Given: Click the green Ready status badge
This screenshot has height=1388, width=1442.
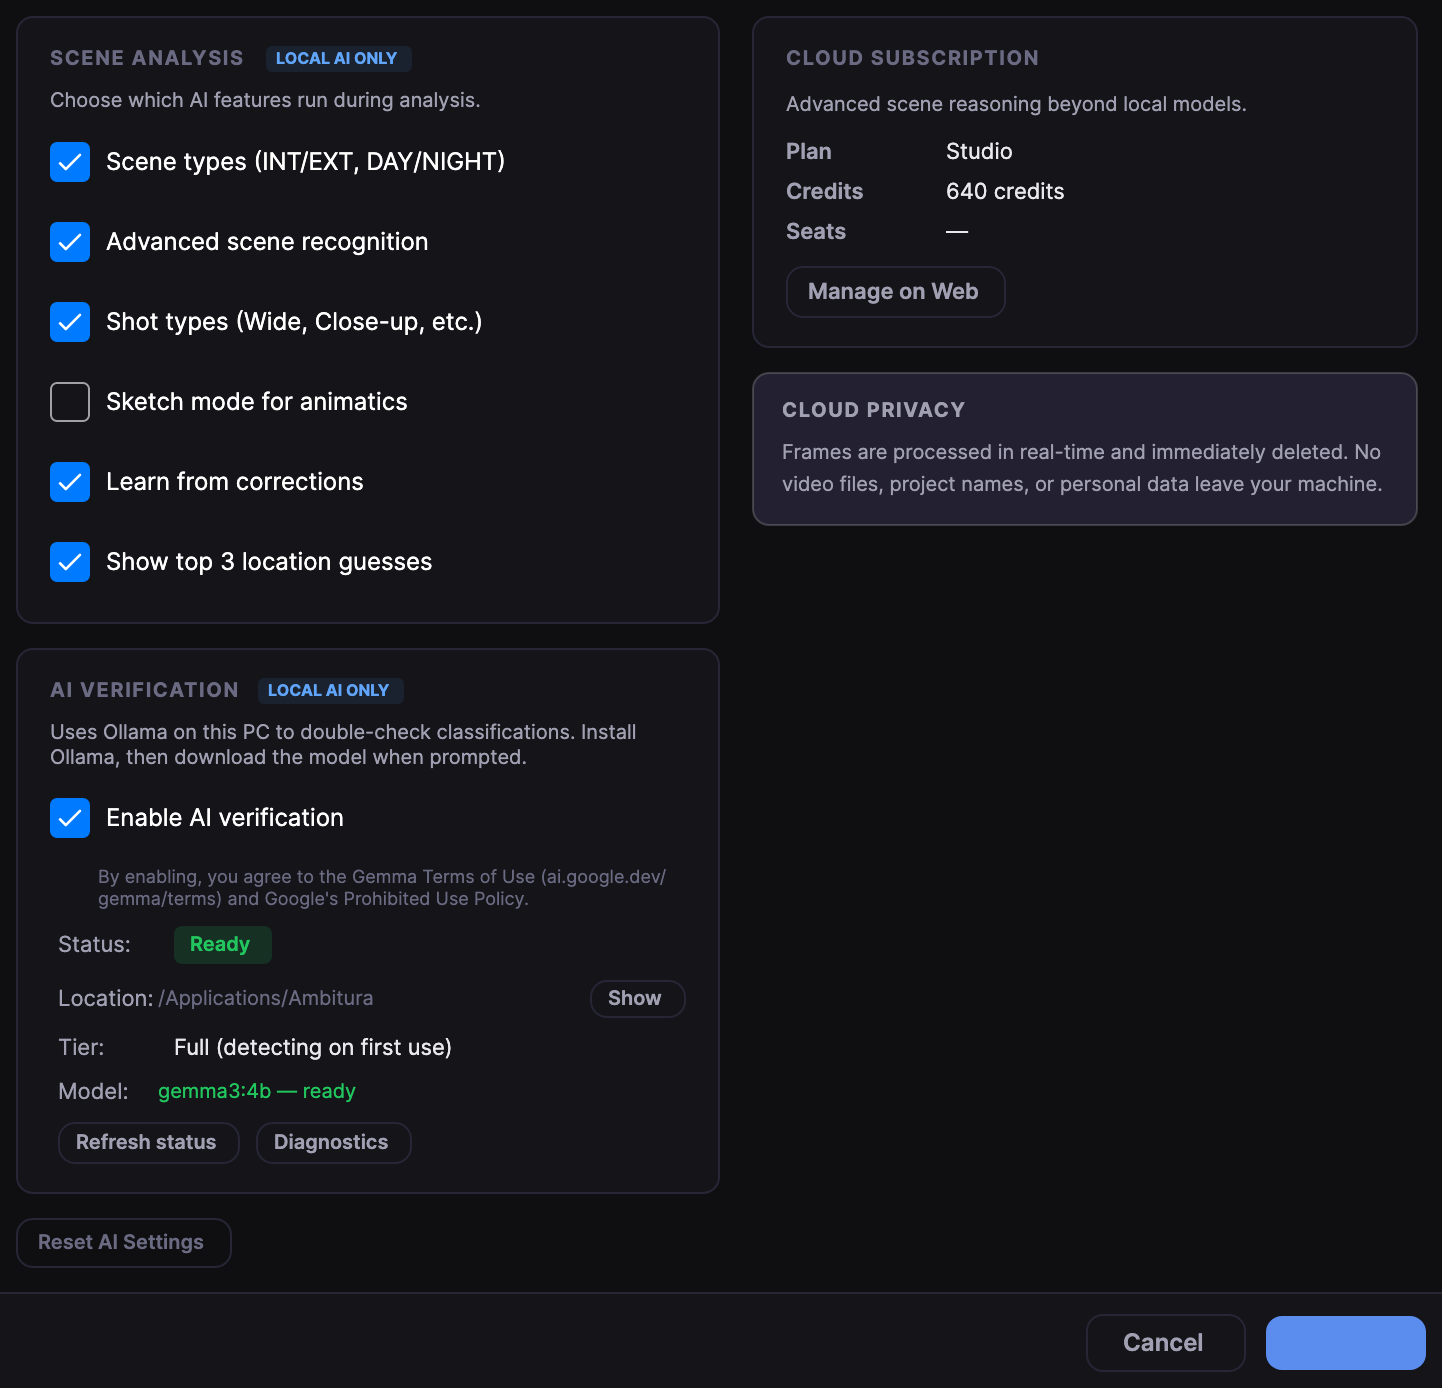Looking at the screenshot, I should 222,945.
